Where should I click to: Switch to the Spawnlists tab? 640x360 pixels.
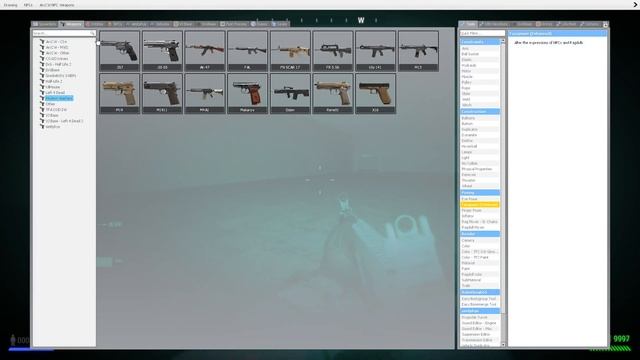45,24
